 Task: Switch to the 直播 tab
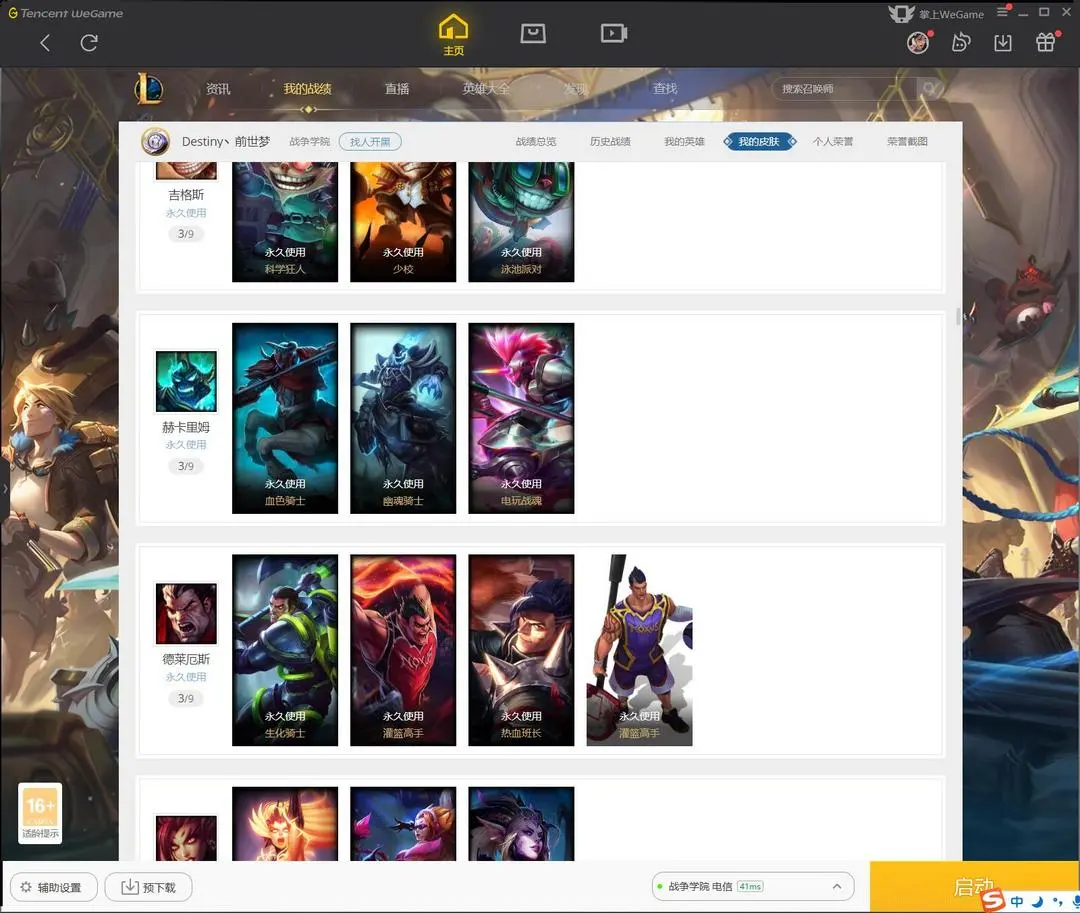click(397, 89)
